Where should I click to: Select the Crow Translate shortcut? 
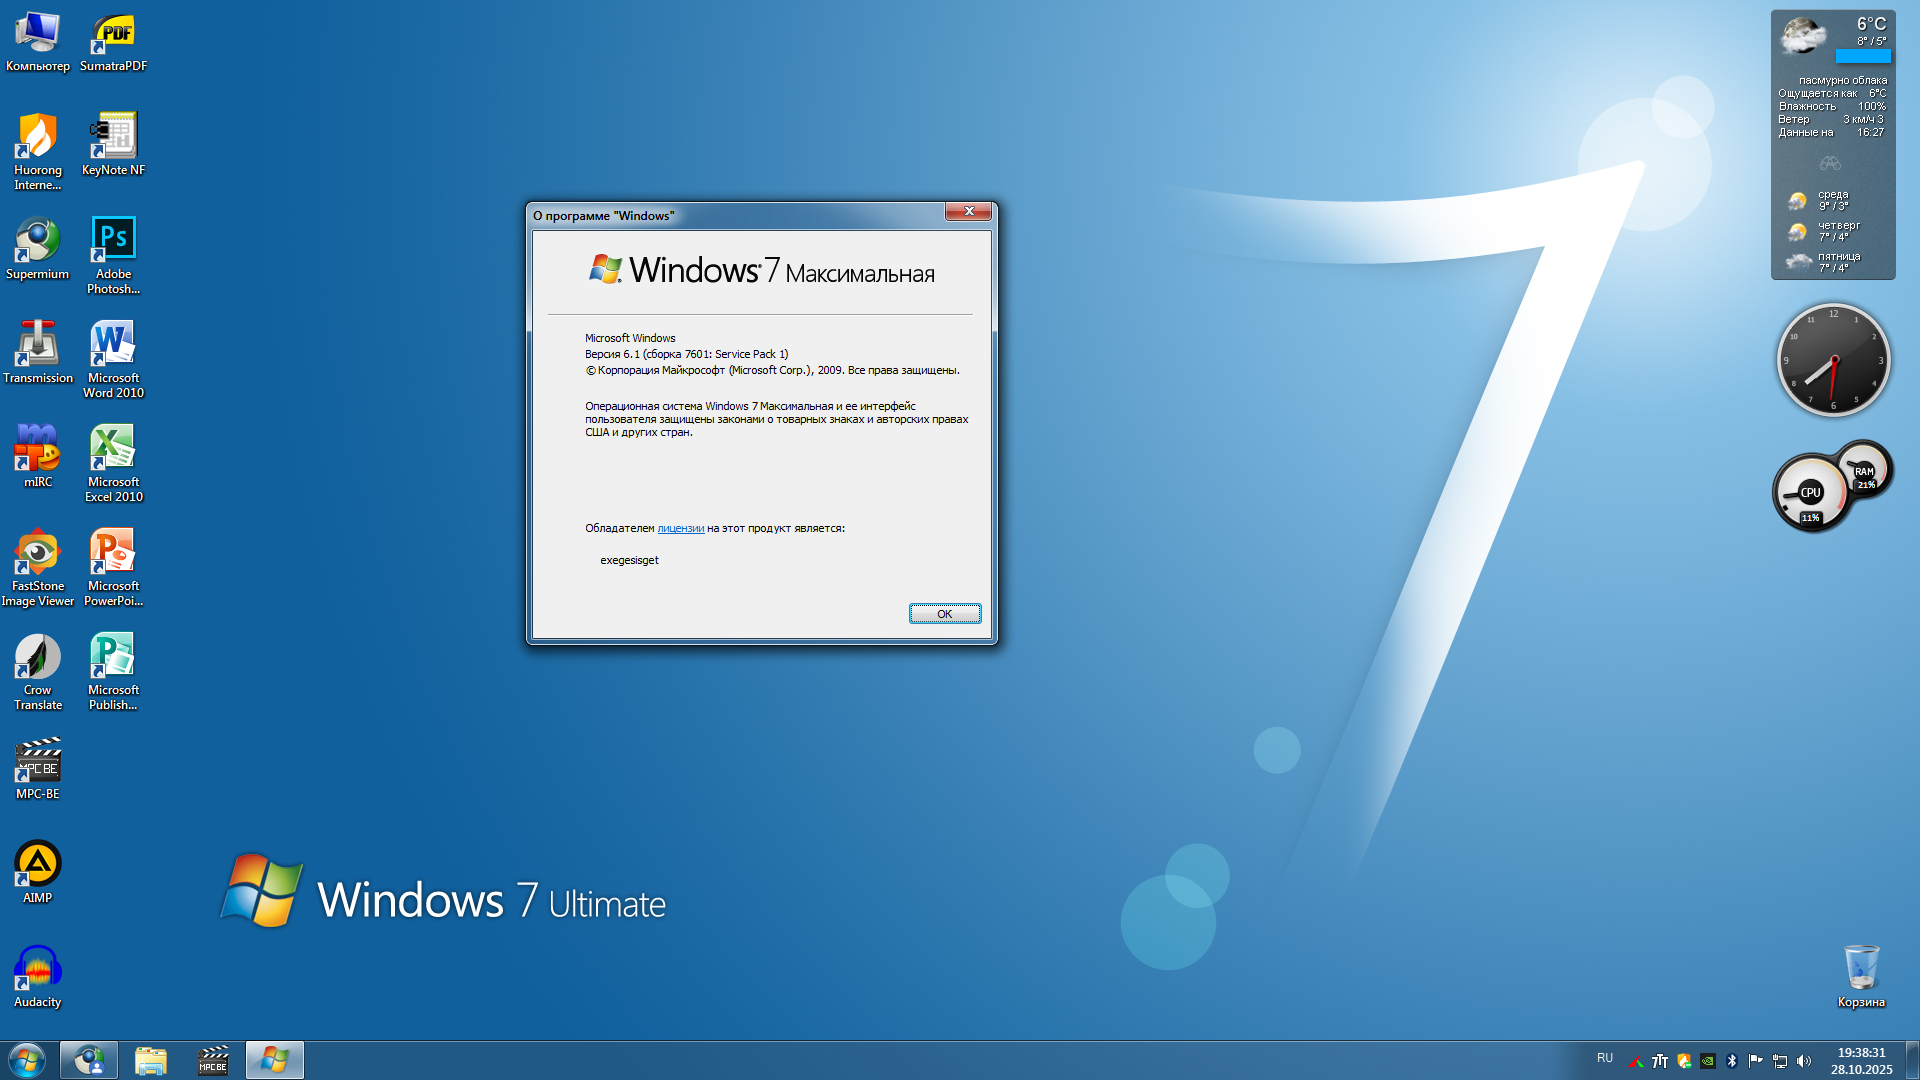tap(38, 670)
